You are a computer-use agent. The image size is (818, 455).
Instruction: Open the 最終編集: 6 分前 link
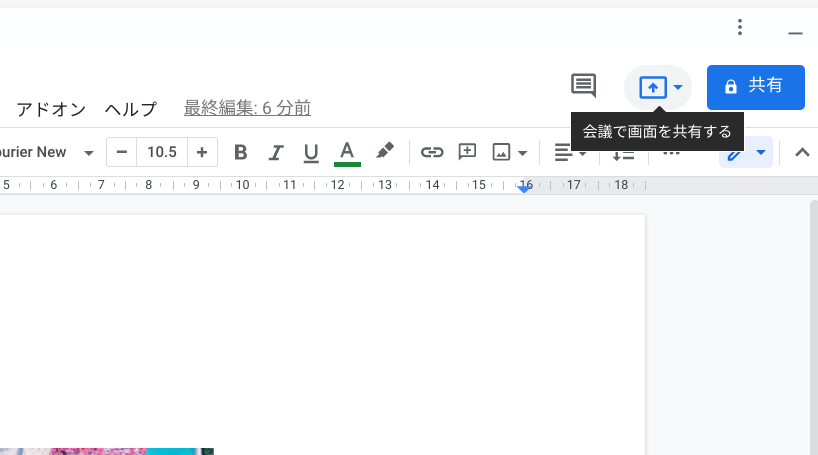(x=247, y=108)
